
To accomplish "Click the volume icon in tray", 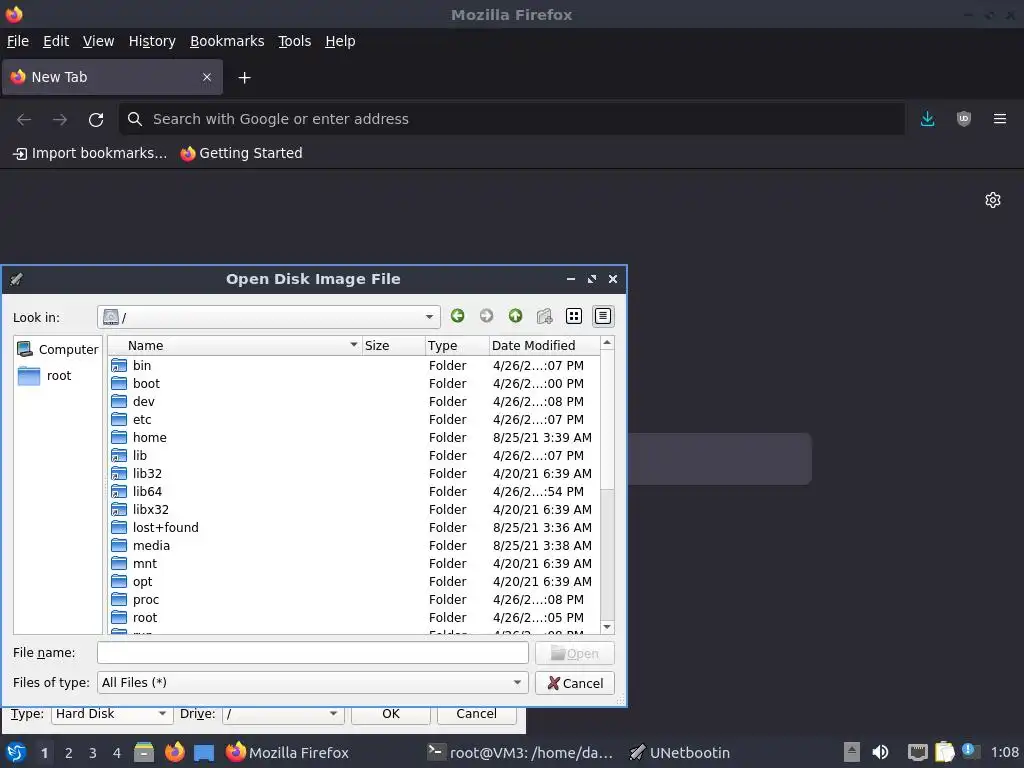I will (880, 752).
